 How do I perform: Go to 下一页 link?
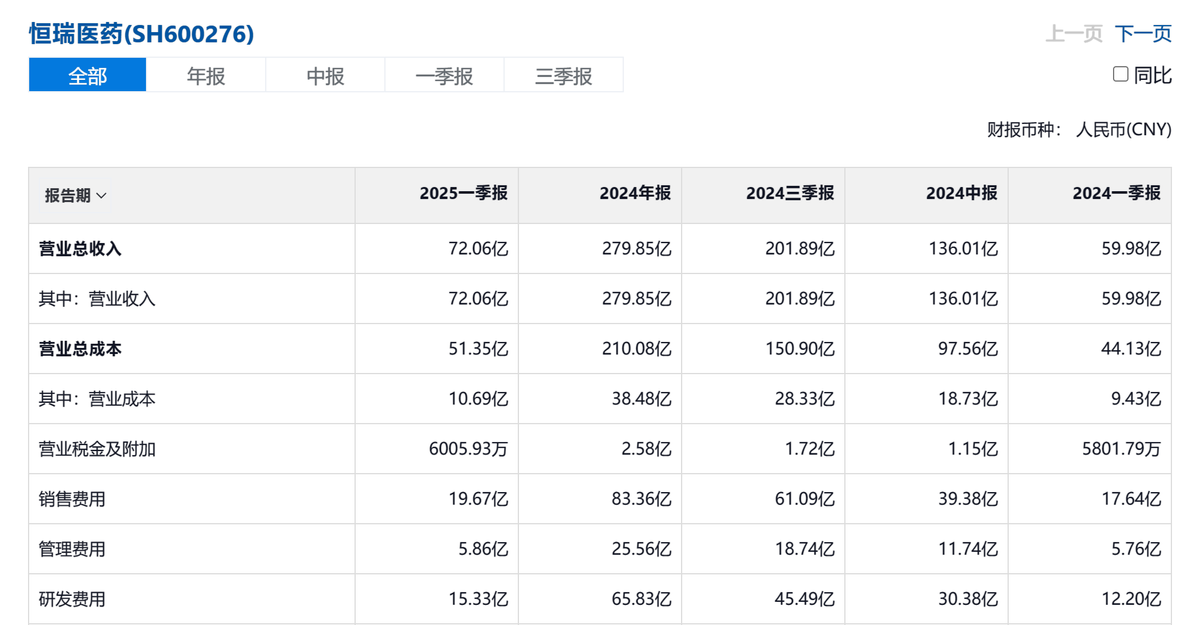[x=1143, y=34]
